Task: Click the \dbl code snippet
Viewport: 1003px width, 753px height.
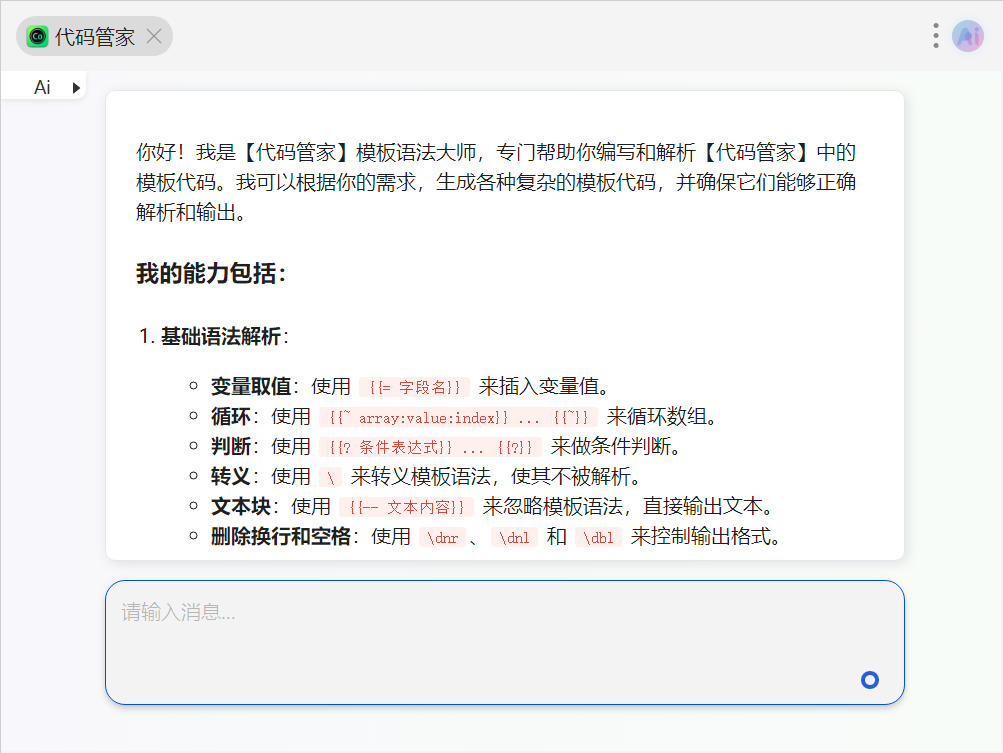Action: (598, 537)
